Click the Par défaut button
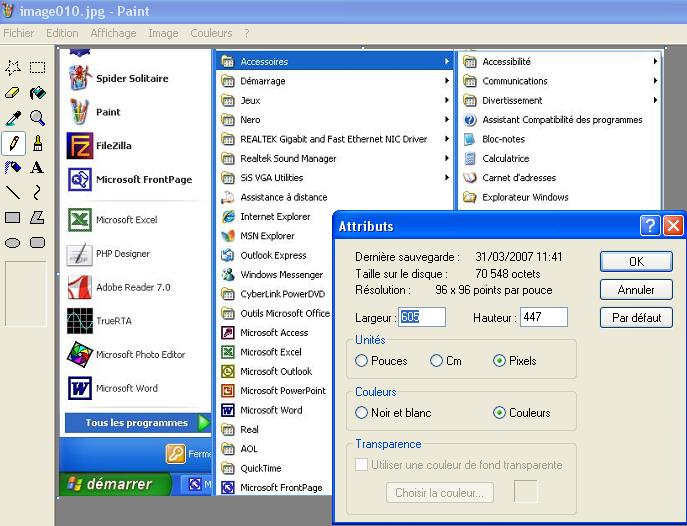The image size is (687, 526). tap(636, 318)
